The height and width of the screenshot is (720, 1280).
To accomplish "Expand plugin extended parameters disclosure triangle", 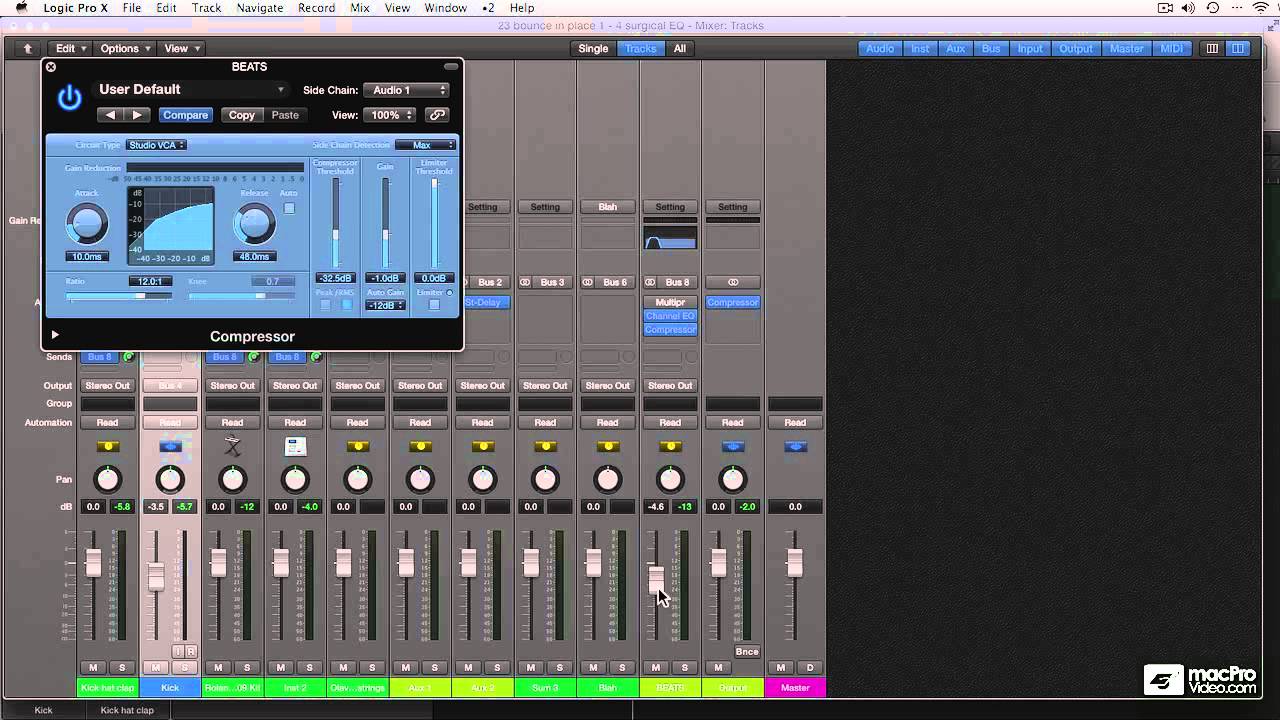I will click(55, 336).
